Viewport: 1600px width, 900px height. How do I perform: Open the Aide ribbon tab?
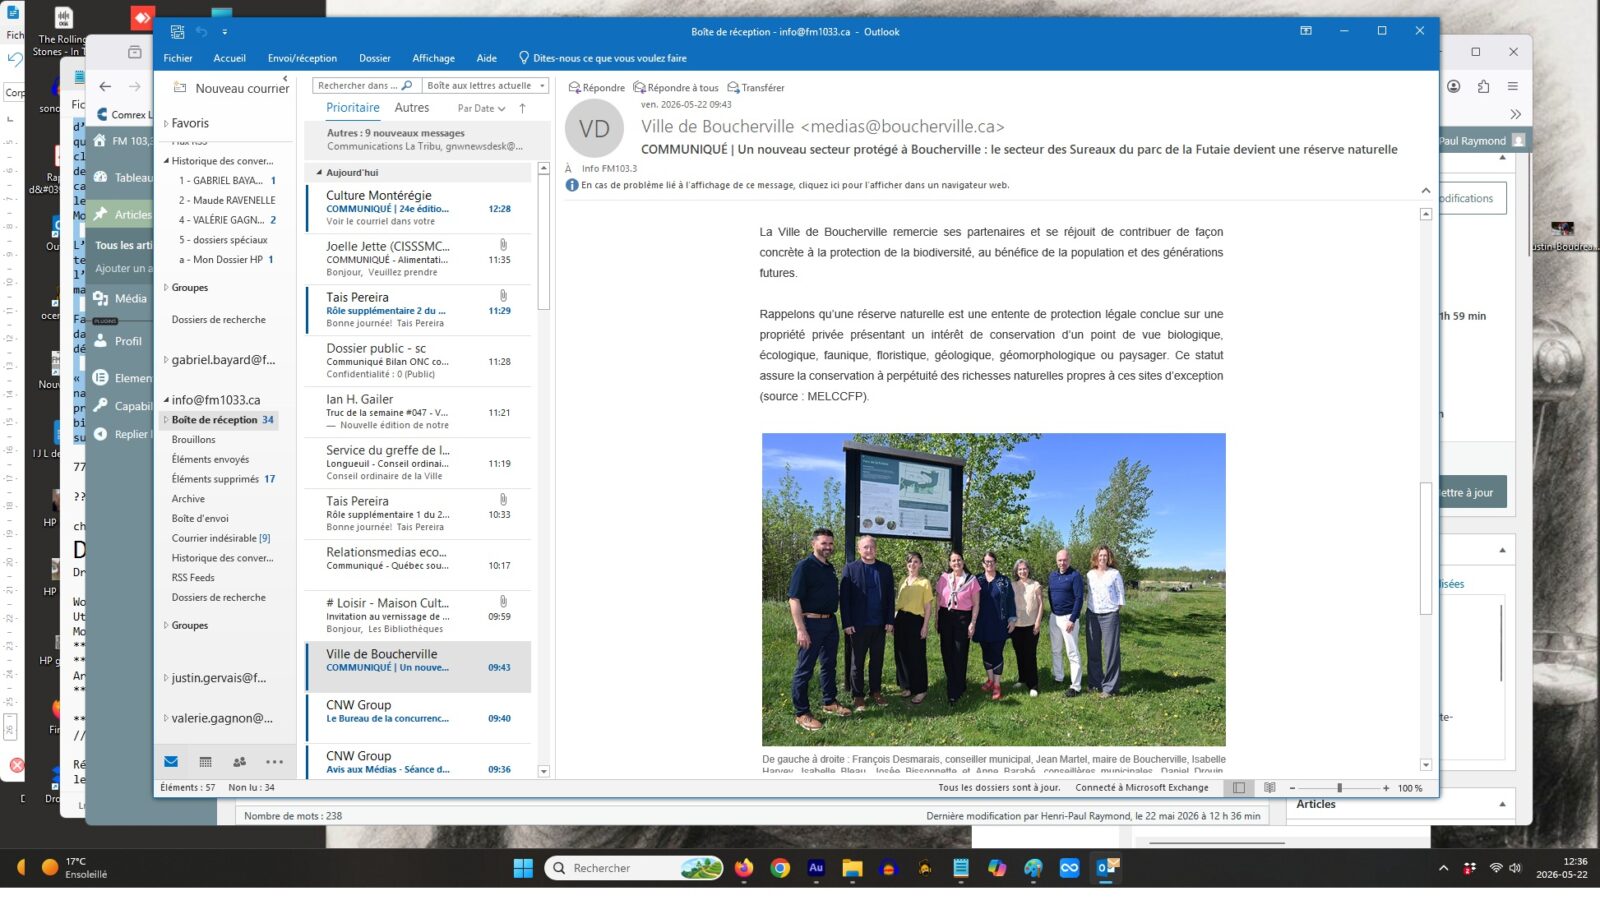tap(486, 58)
